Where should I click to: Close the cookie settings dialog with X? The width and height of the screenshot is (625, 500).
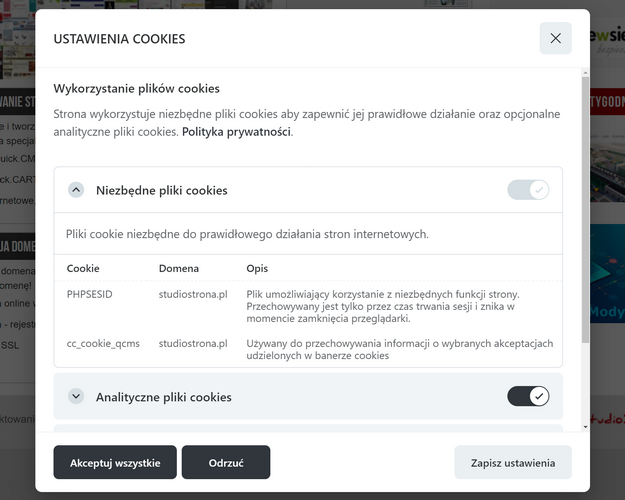555,38
